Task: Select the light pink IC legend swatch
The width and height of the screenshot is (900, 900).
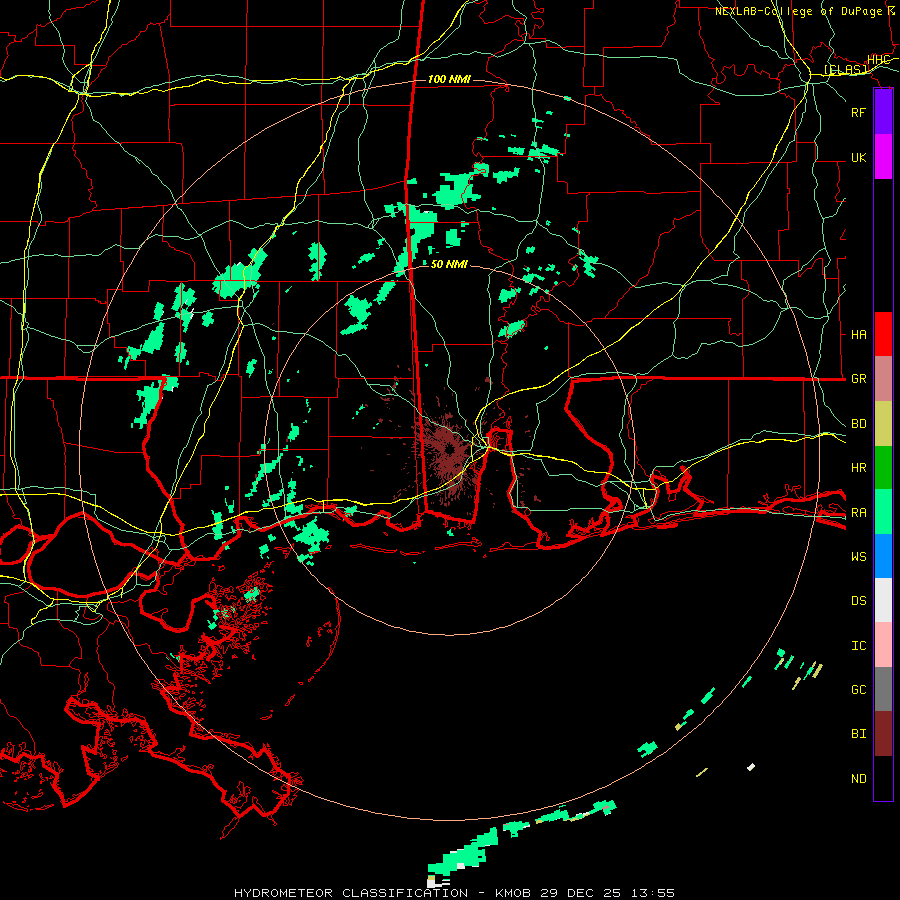Action: tap(883, 645)
